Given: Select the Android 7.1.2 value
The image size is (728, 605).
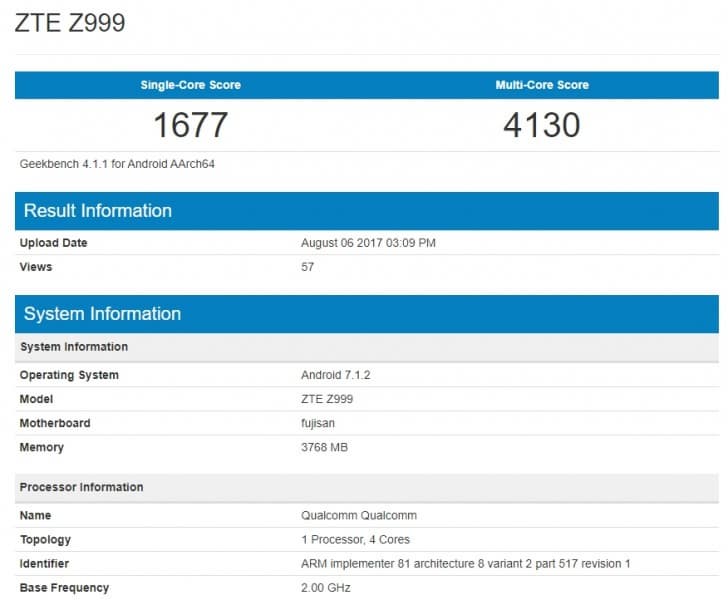Looking at the screenshot, I should [x=336, y=375].
